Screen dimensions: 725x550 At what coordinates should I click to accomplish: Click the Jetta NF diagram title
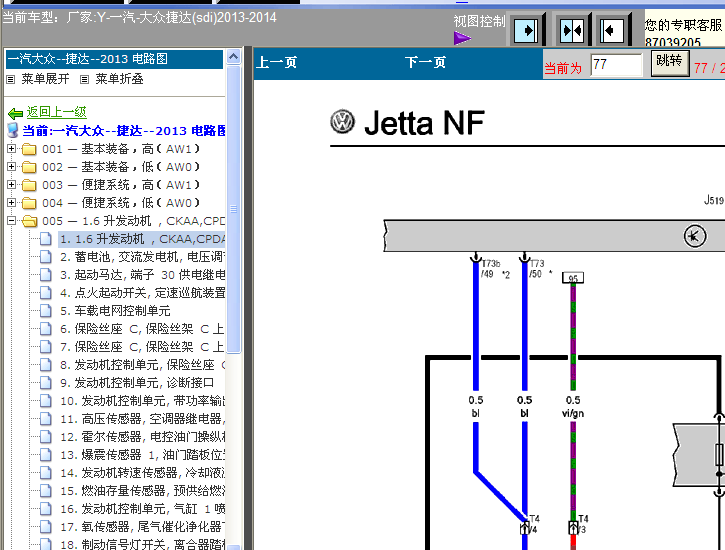tap(424, 123)
